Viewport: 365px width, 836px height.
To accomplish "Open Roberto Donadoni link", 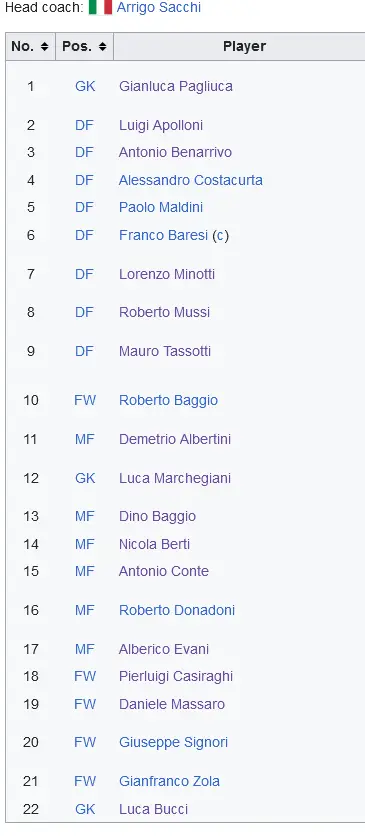I will click(x=177, y=610).
